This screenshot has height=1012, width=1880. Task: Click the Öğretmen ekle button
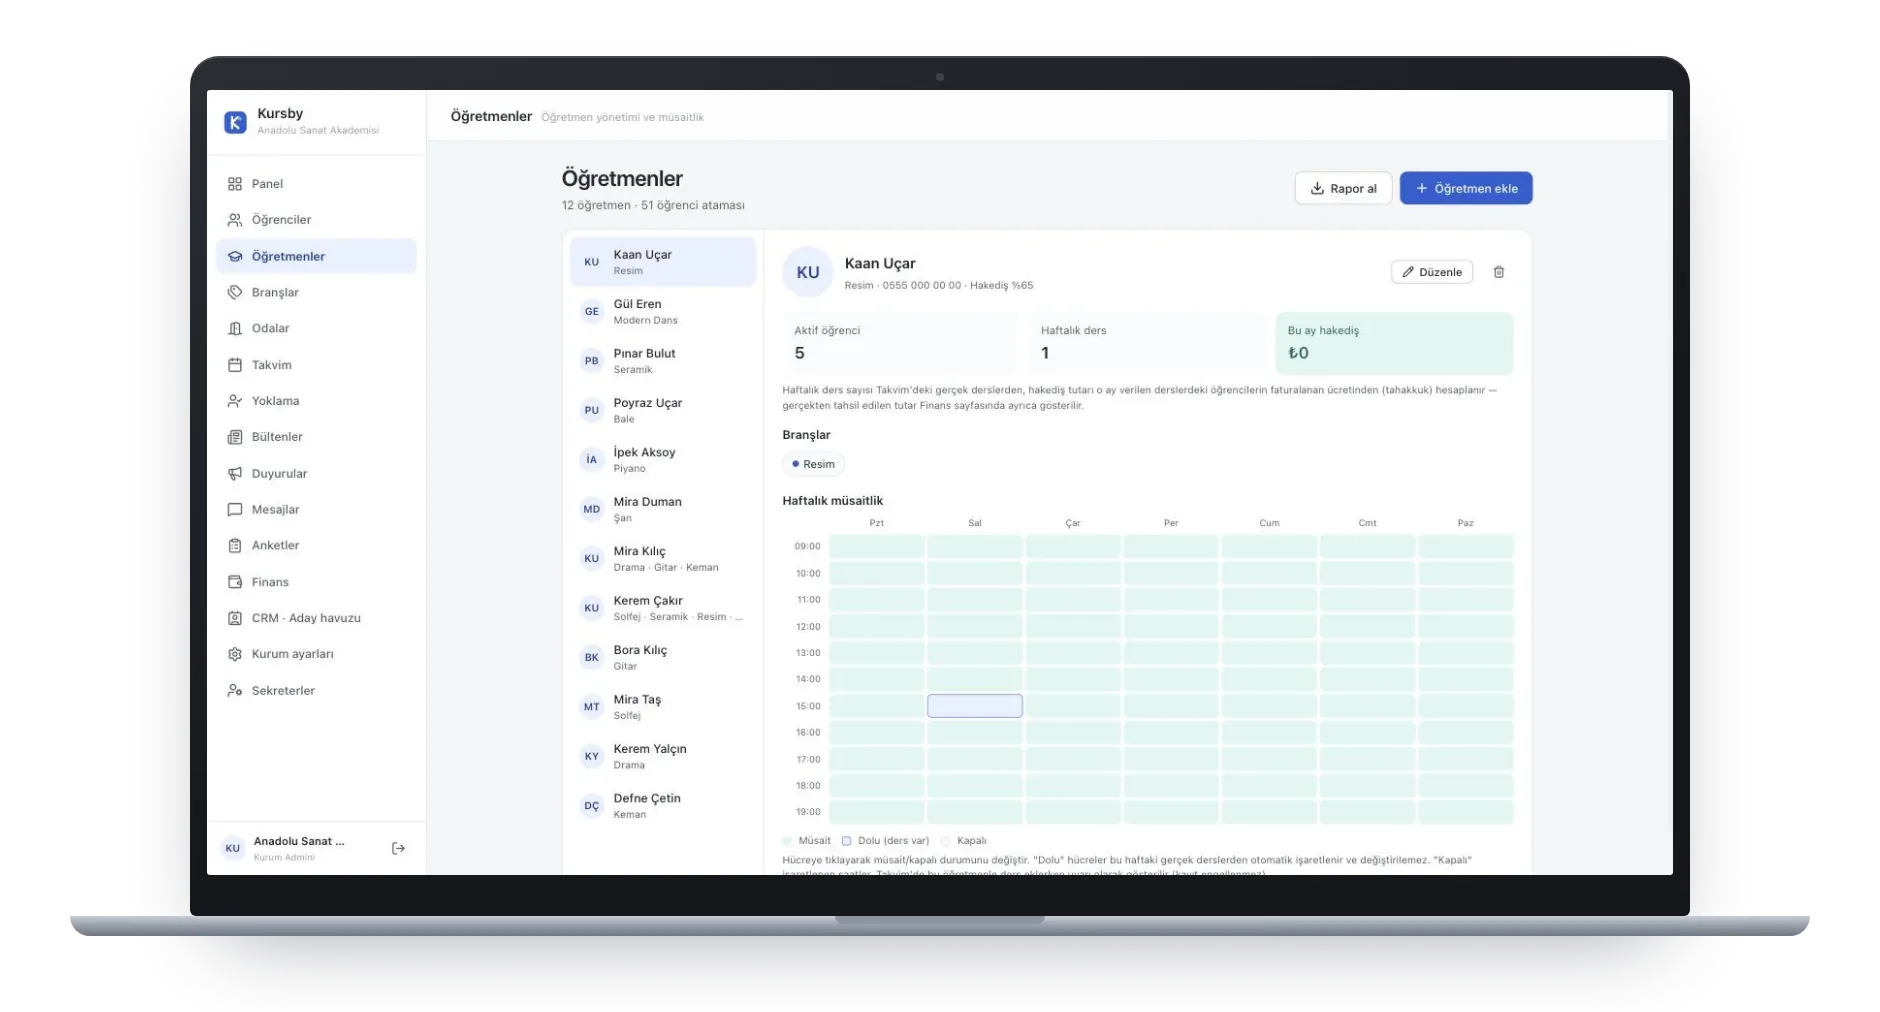[x=1465, y=188]
